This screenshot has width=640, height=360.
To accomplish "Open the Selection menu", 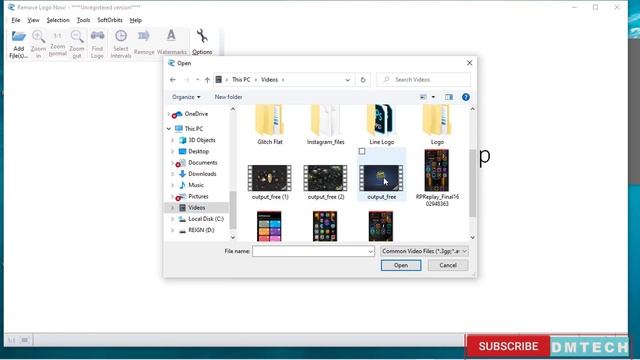I will [58, 20].
